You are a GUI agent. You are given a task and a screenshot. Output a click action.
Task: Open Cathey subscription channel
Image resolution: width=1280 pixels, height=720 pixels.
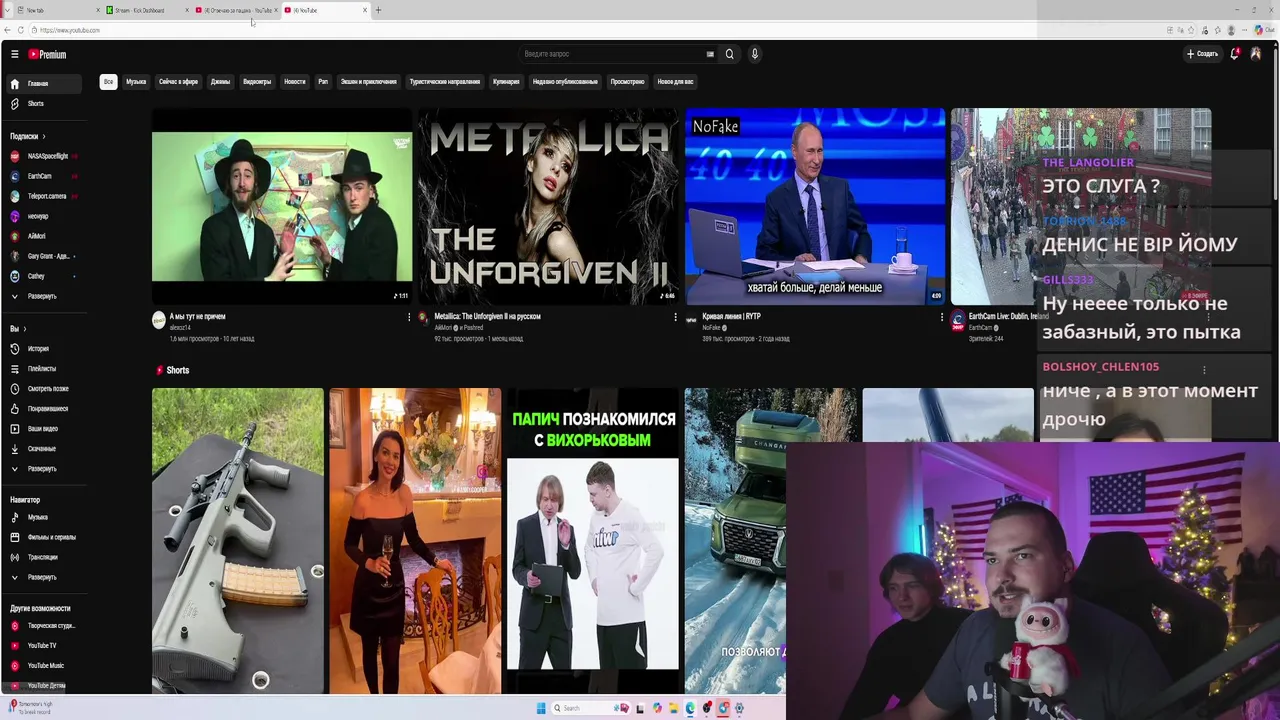pos(36,276)
